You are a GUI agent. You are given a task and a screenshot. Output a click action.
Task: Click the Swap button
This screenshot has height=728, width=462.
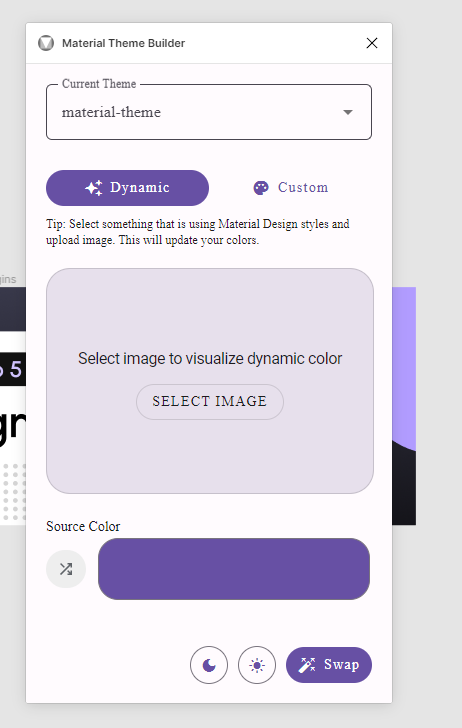click(x=329, y=665)
